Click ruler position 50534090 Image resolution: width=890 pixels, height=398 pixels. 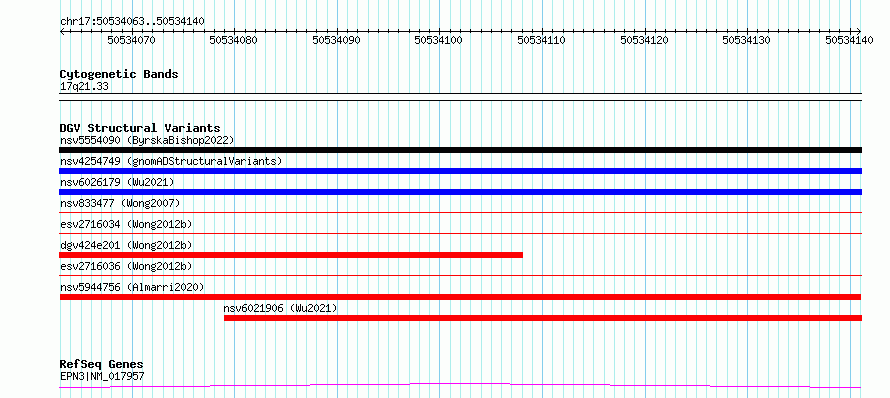337,40
